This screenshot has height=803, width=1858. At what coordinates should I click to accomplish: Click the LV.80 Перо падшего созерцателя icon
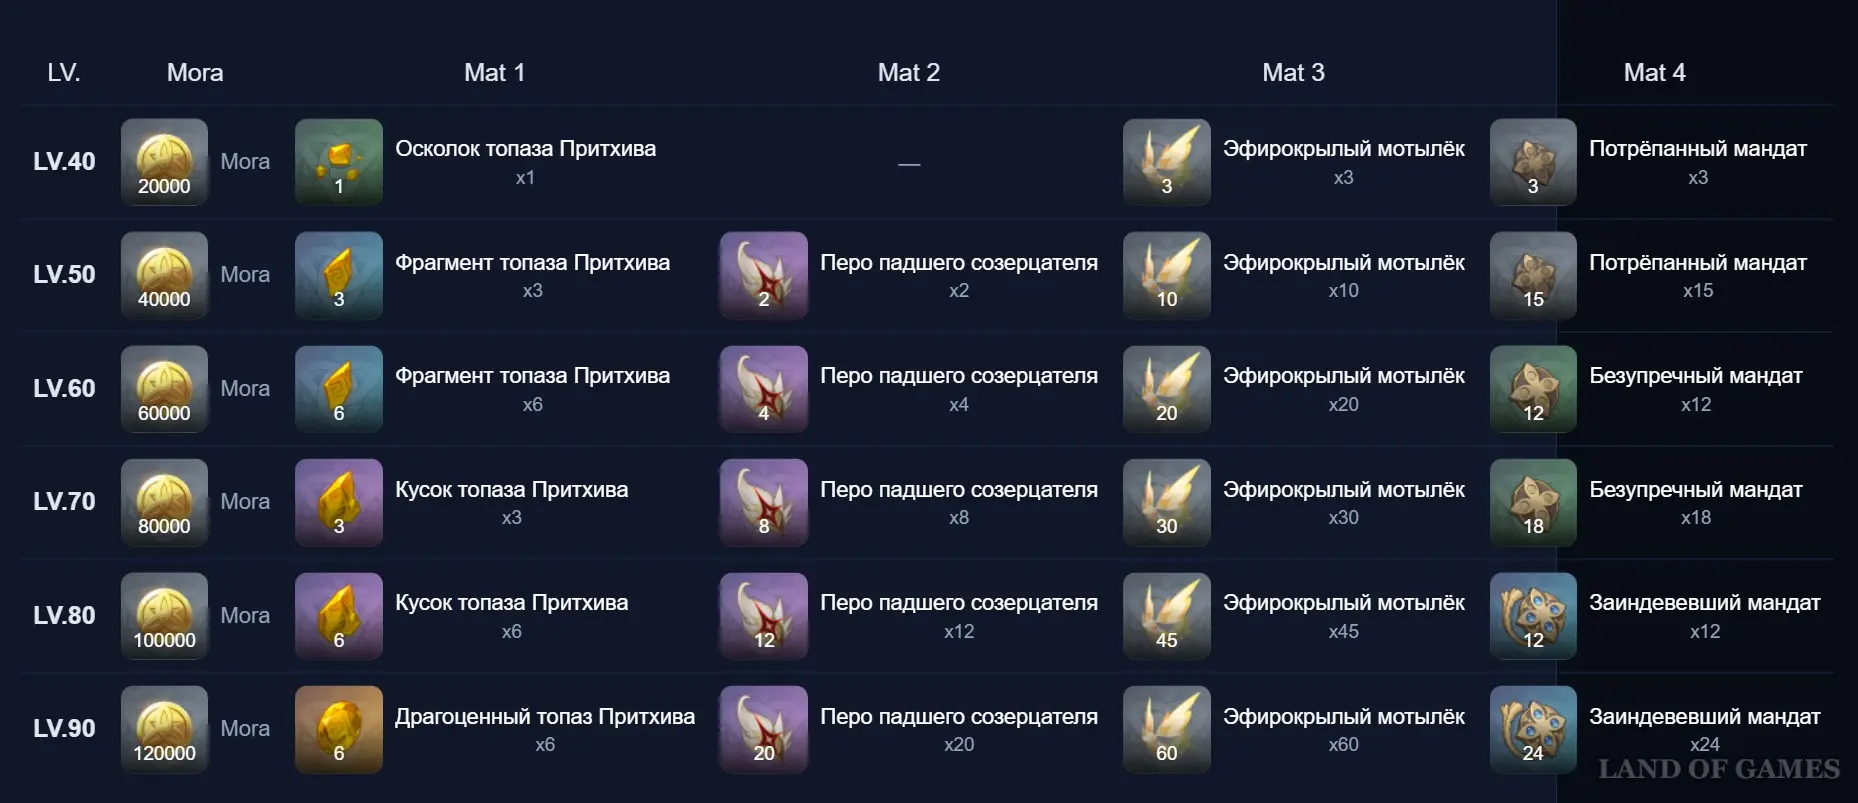[x=763, y=616]
